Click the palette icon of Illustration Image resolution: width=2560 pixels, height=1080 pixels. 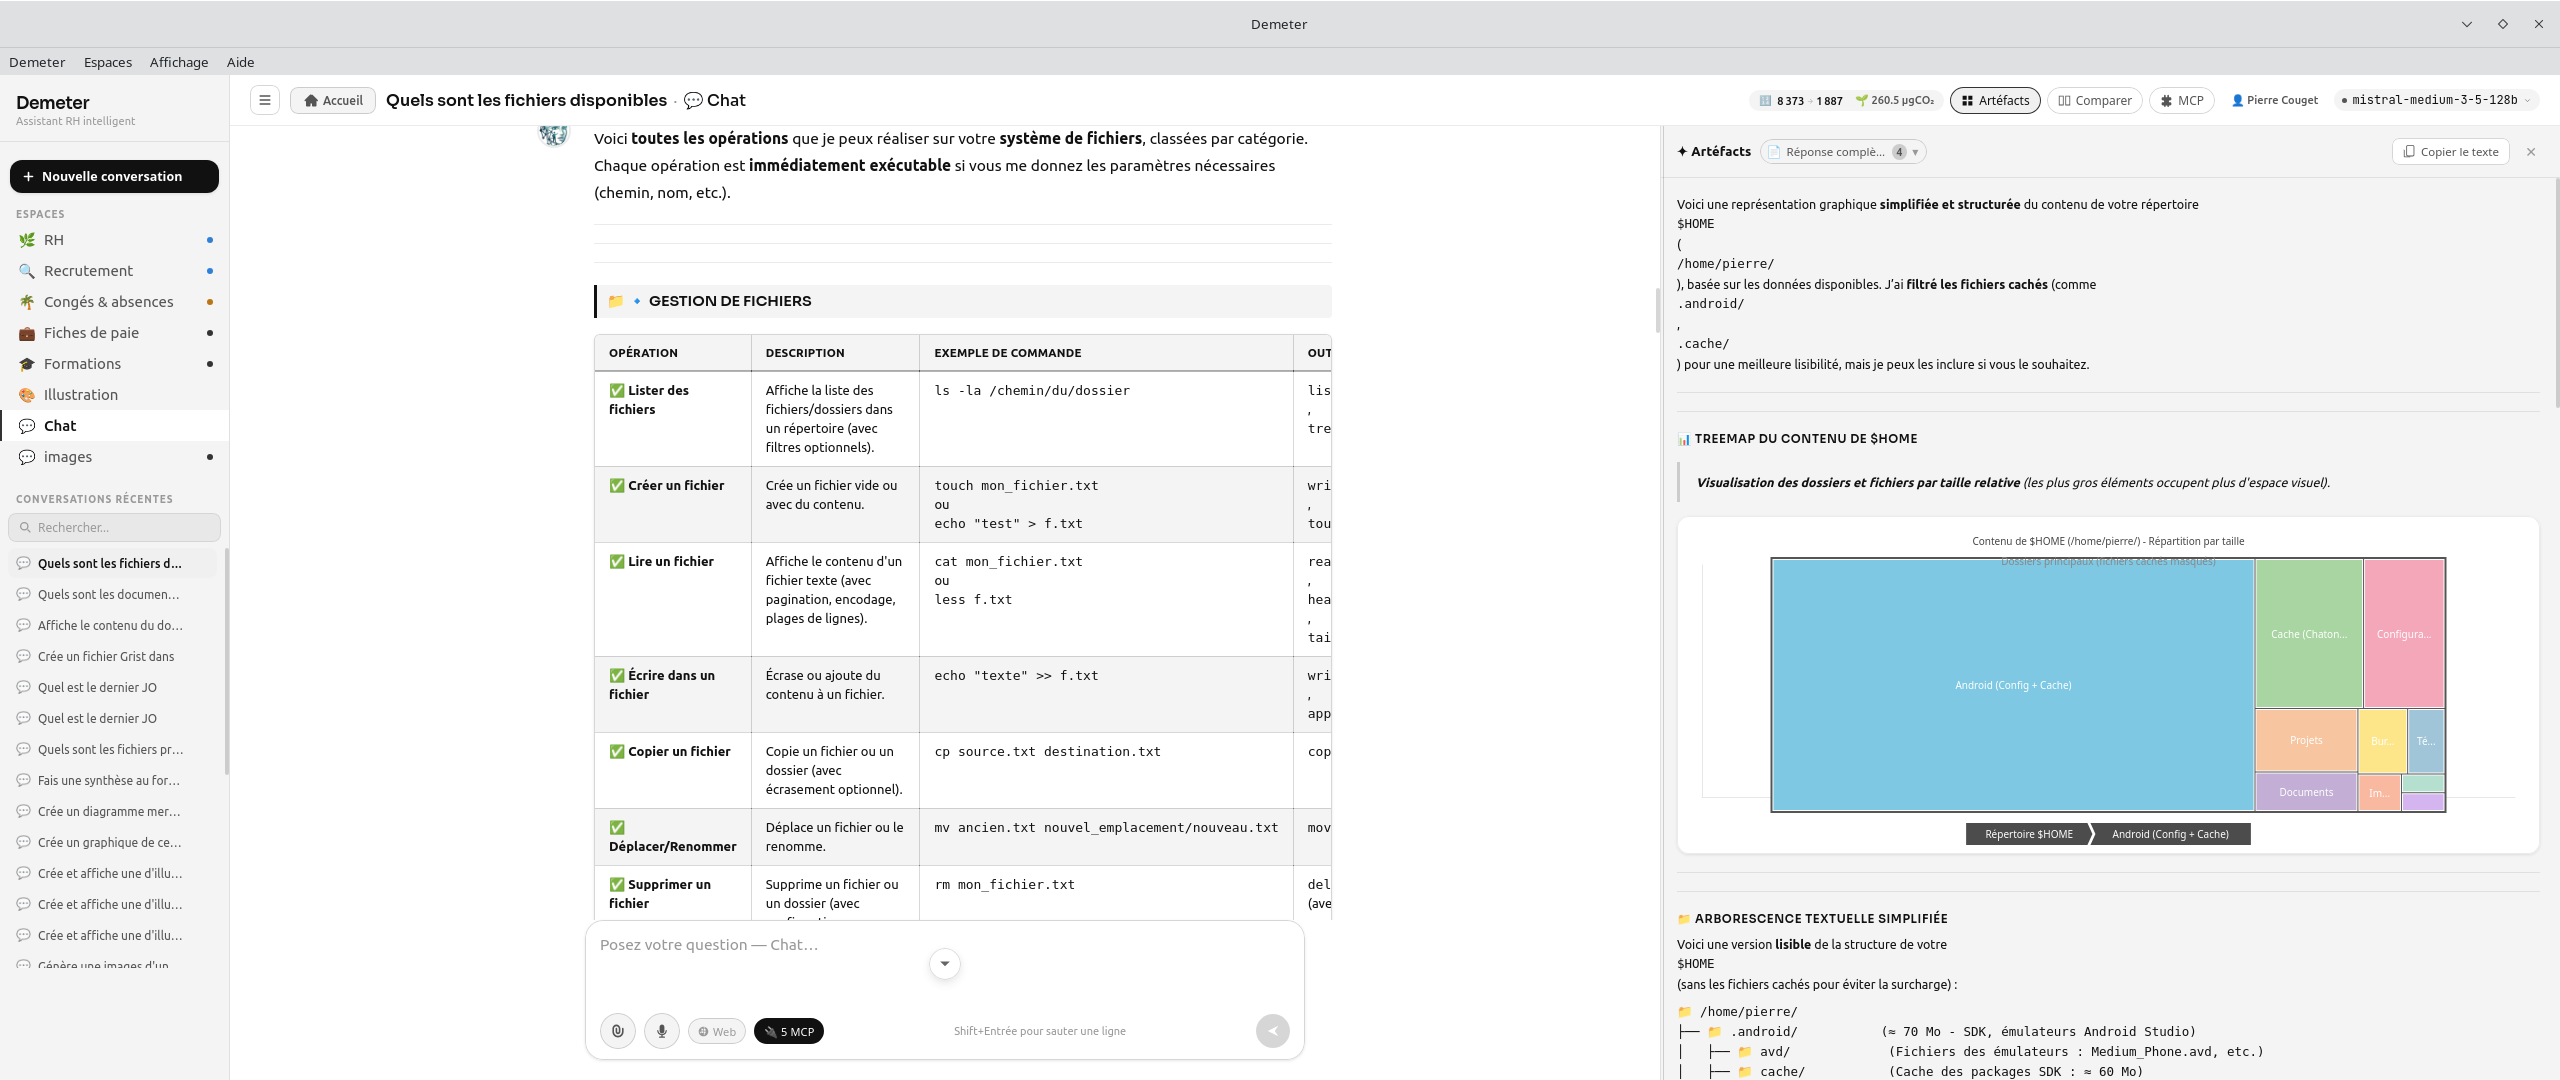[x=27, y=395]
